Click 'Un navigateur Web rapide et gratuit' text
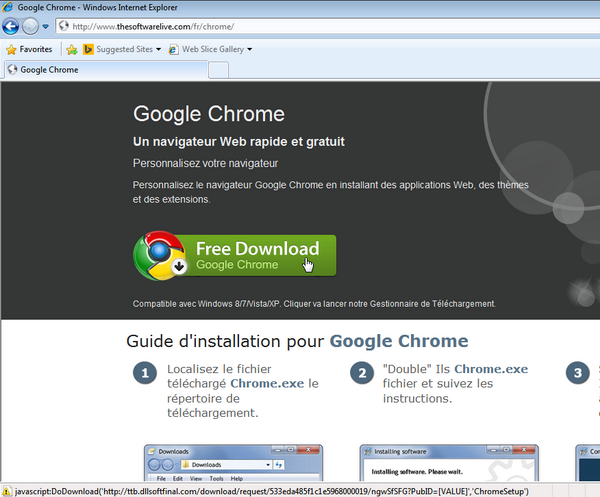 point(239,142)
